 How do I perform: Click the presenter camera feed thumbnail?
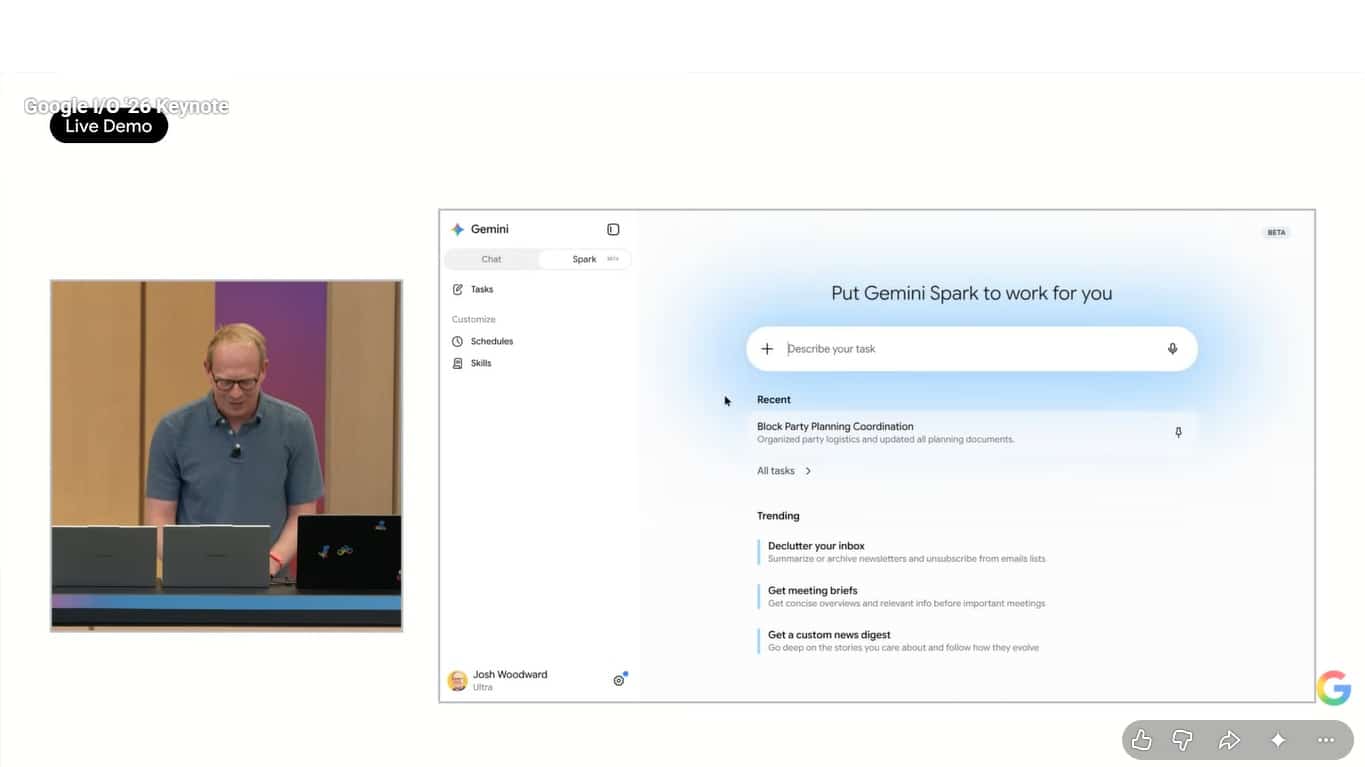227,456
